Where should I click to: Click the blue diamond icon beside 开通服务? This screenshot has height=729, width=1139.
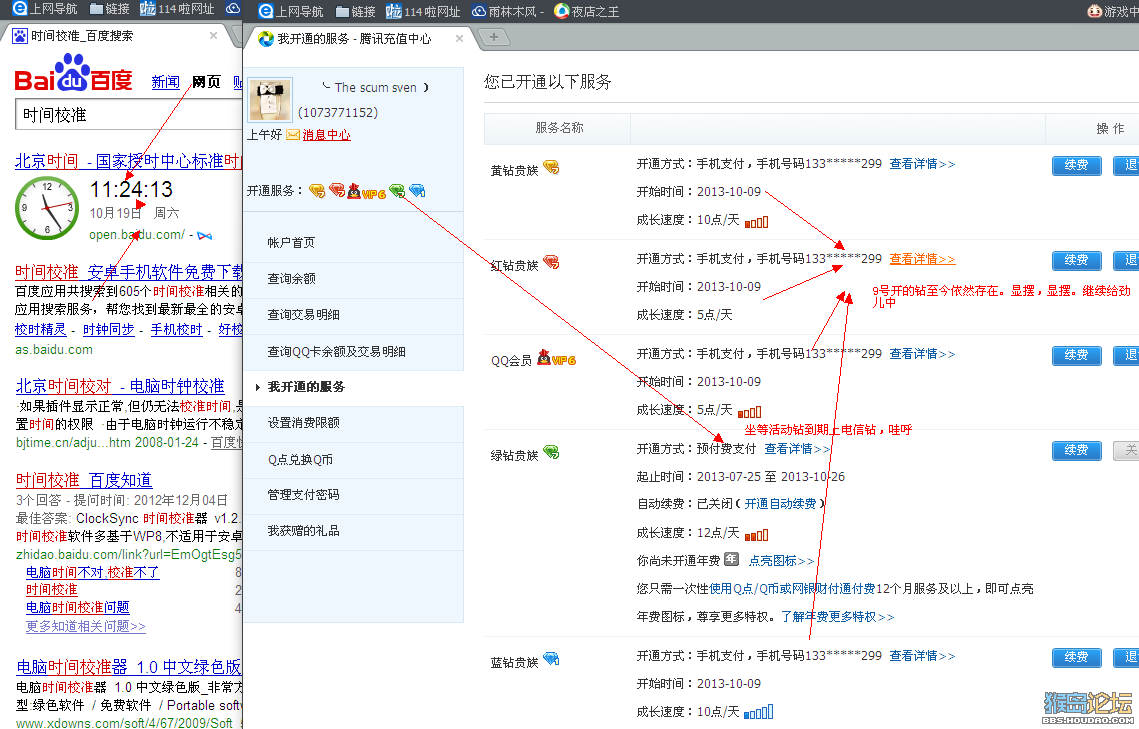[x=417, y=191]
